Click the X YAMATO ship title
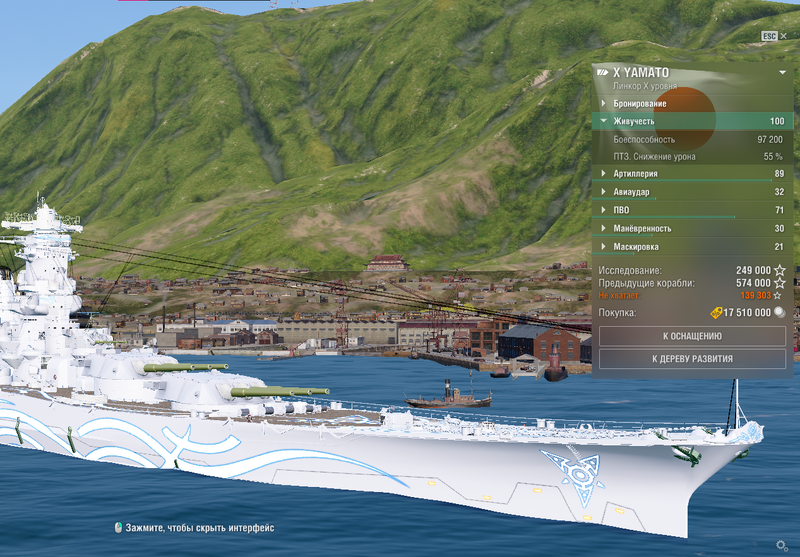800x557 pixels. (641, 72)
